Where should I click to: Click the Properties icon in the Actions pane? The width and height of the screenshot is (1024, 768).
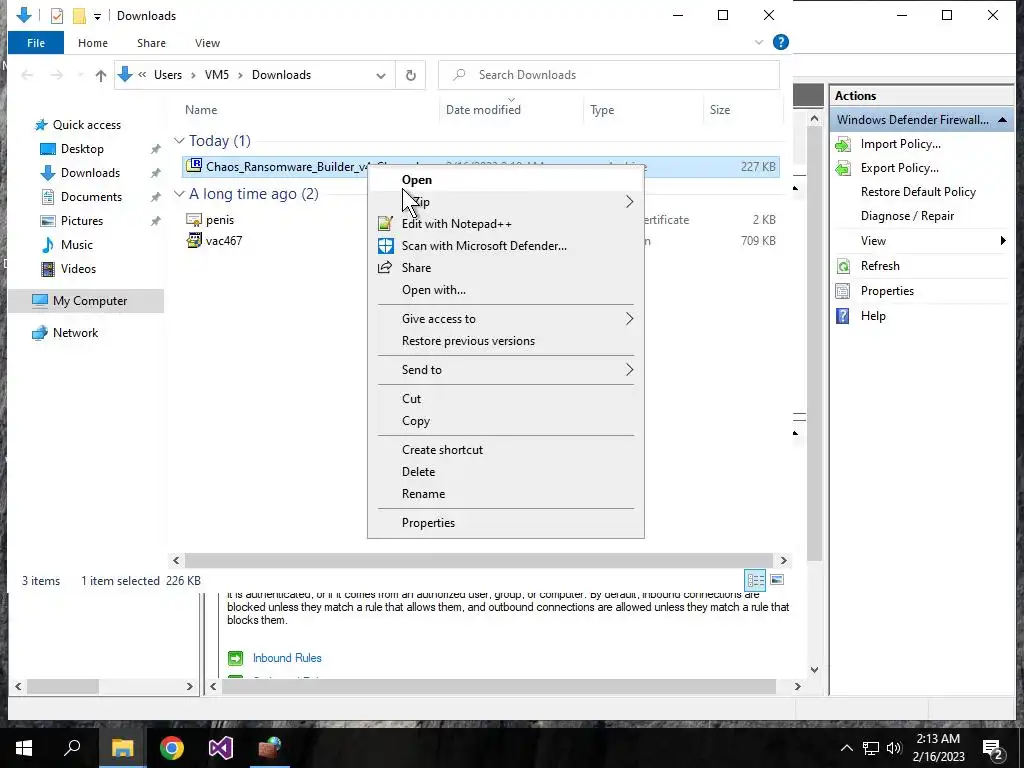point(843,291)
